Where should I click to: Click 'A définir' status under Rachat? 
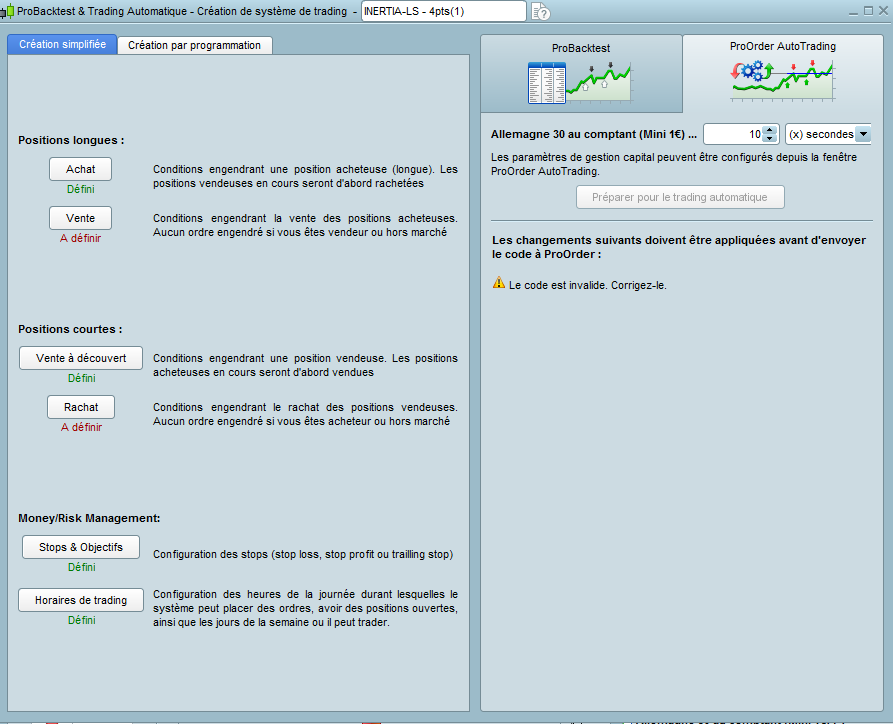tap(81, 427)
